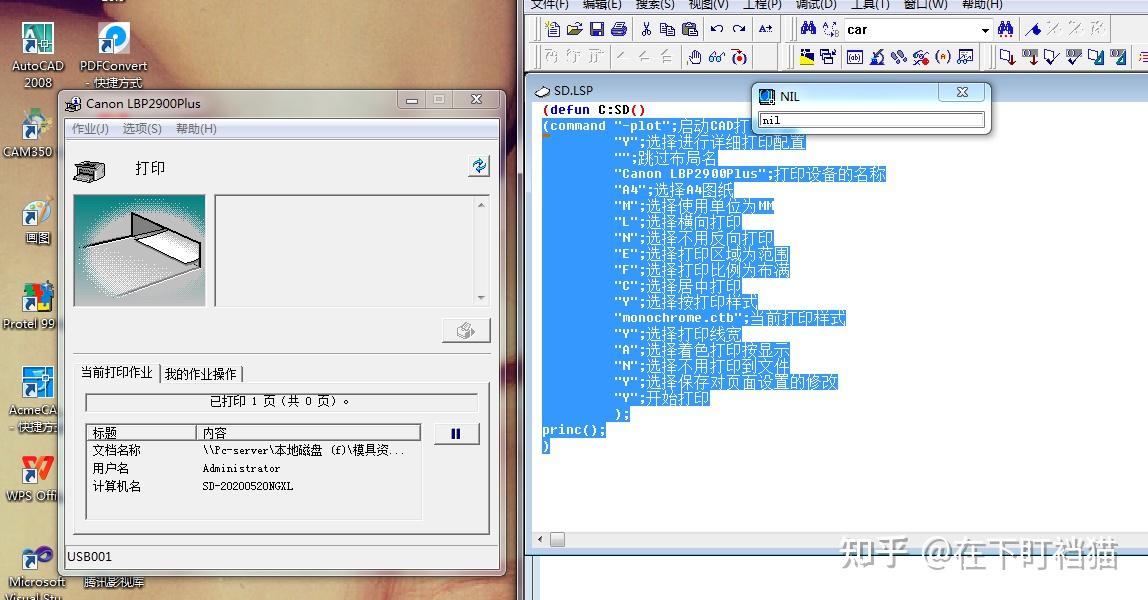
Task: Click the 'car' search text box
Action: point(911,30)
